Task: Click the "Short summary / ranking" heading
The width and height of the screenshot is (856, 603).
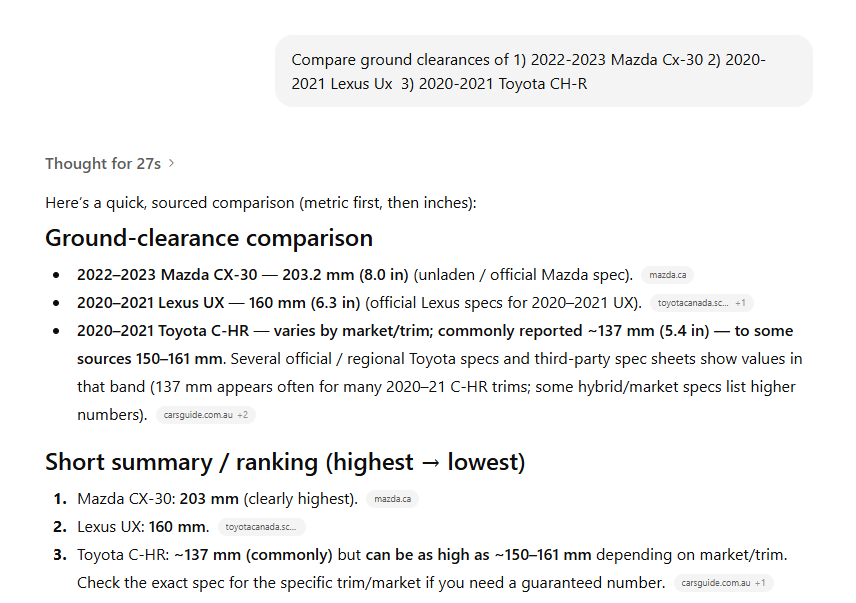Action: (x=285, y=462)
